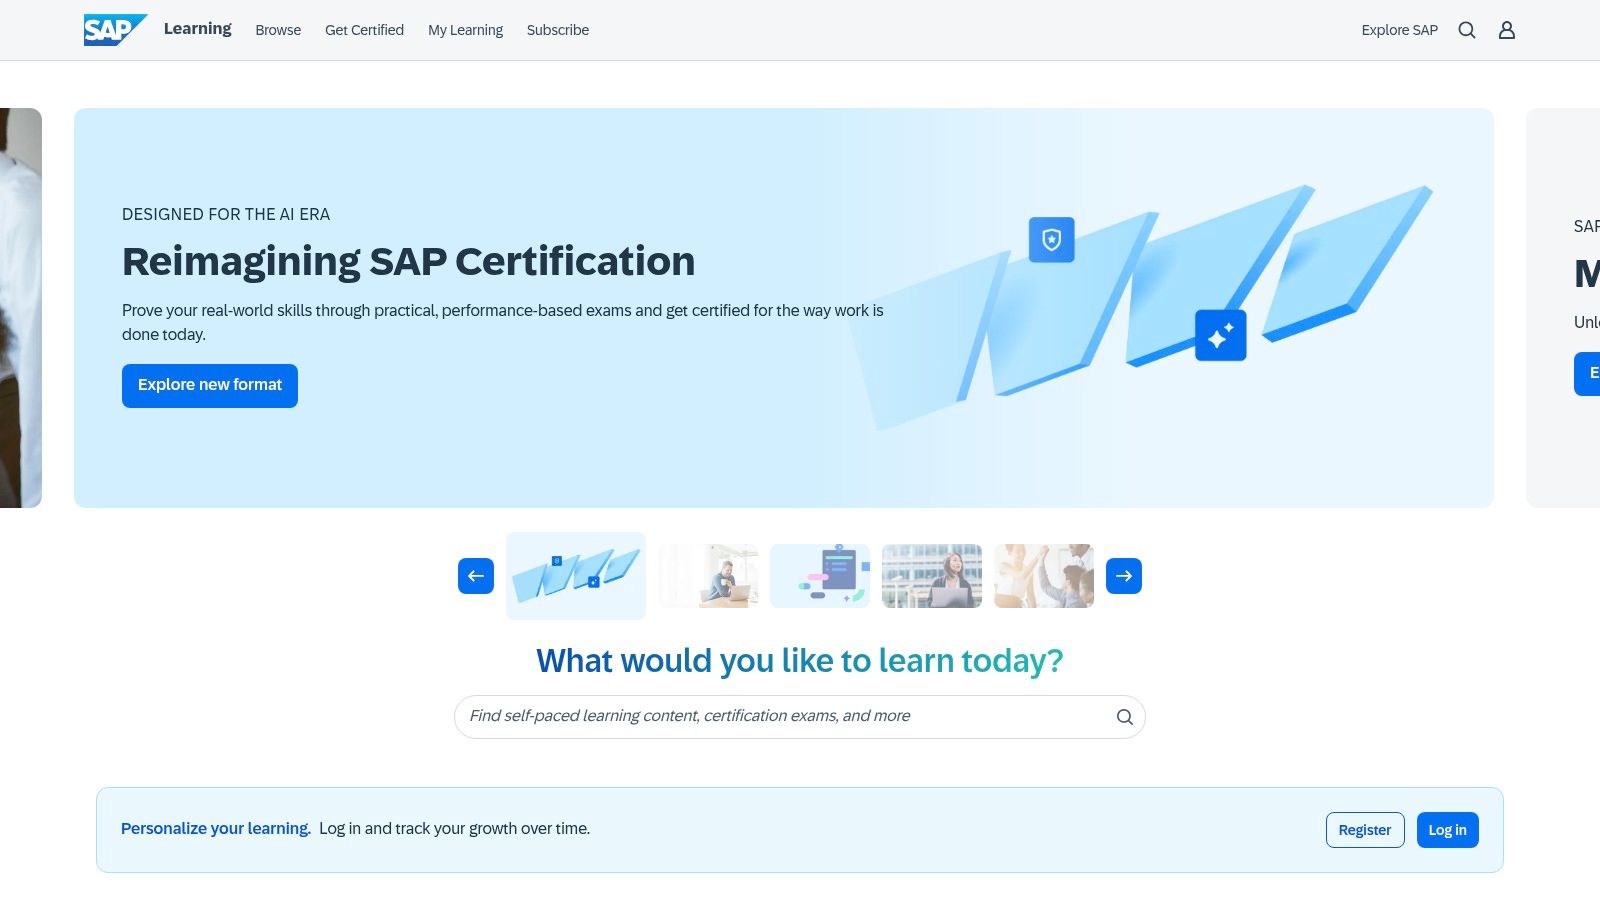The height and width of the screenshot is (900, 1600).
Task: Select the carousel slide with the presentation graphic
Action: (819, 576)
